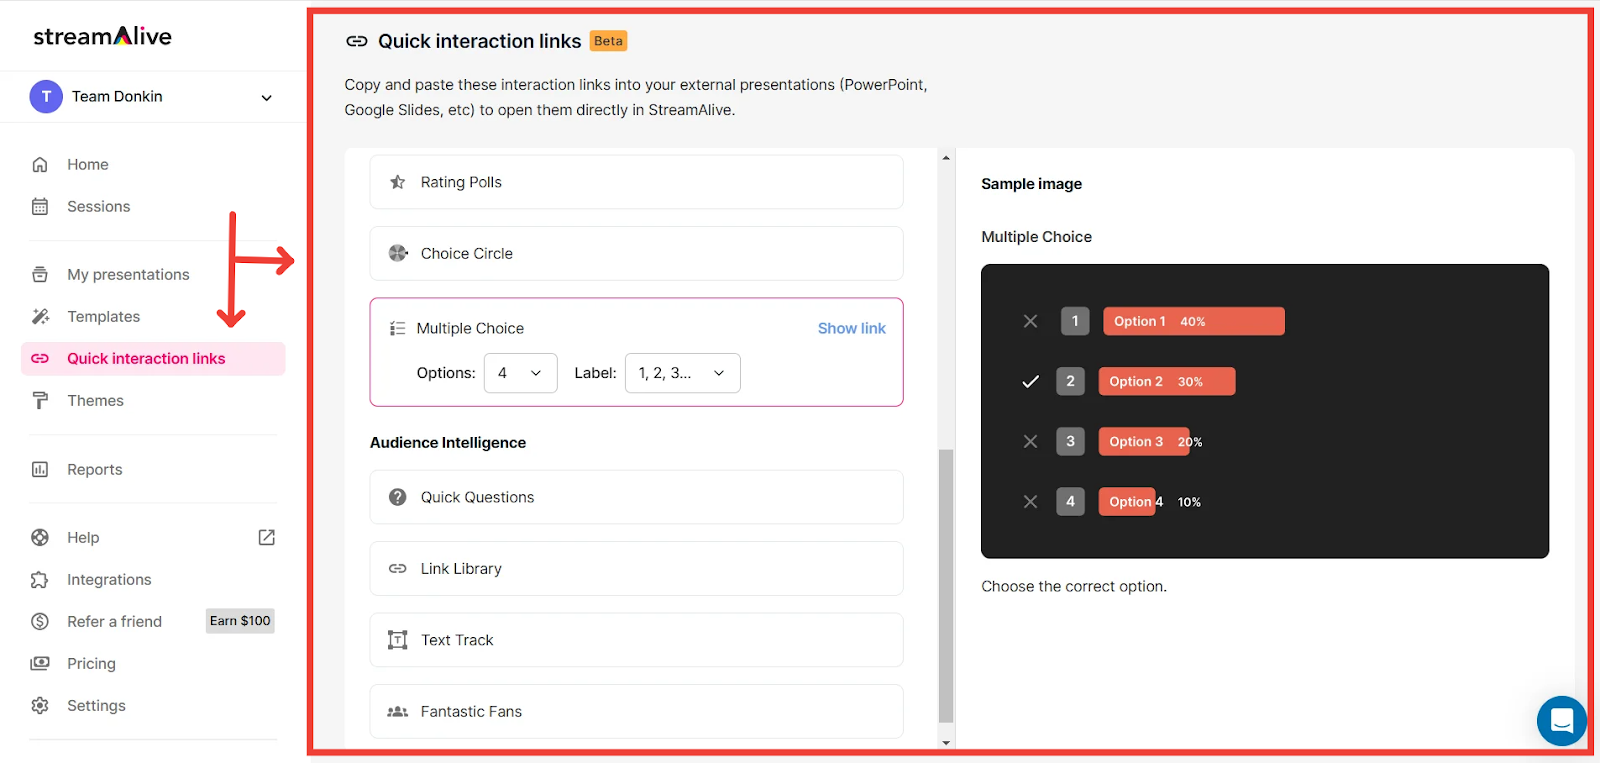Viewport: 1600px width, 763px height.
Task: Click the Pricing money icon
Action: tap(40, 664)
